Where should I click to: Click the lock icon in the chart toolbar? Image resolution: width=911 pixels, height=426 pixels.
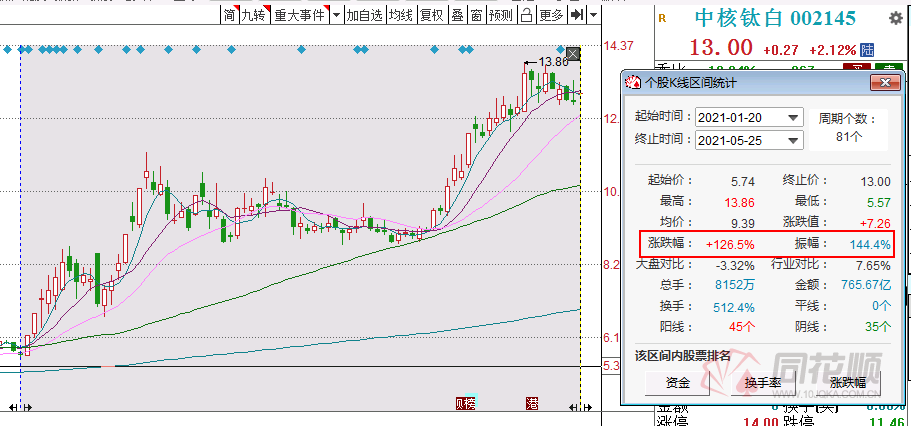coord(528,15)
